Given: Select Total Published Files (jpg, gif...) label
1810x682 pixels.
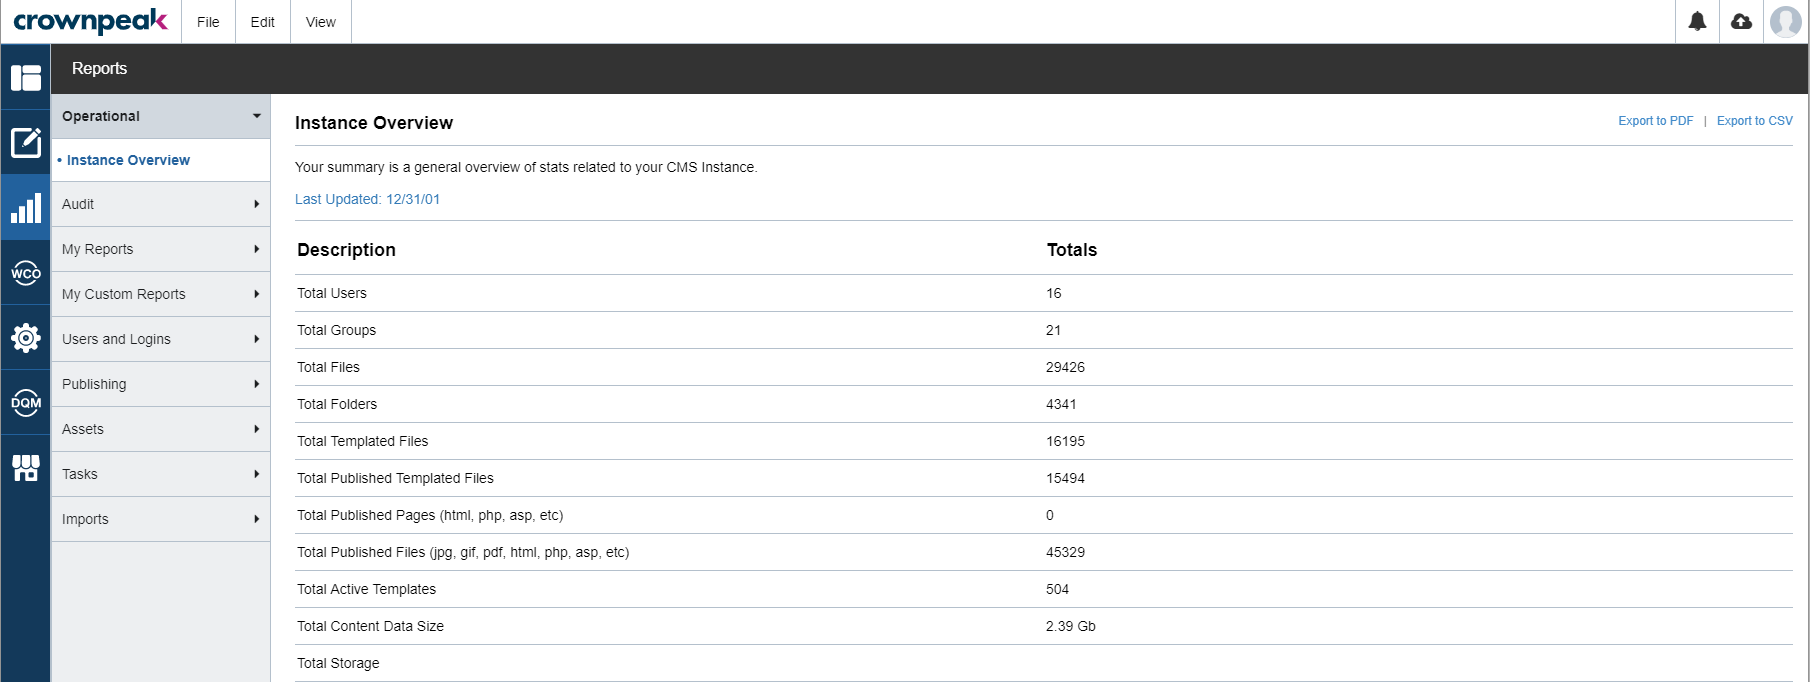Looking at the screenshot, I should coord(463,552).
